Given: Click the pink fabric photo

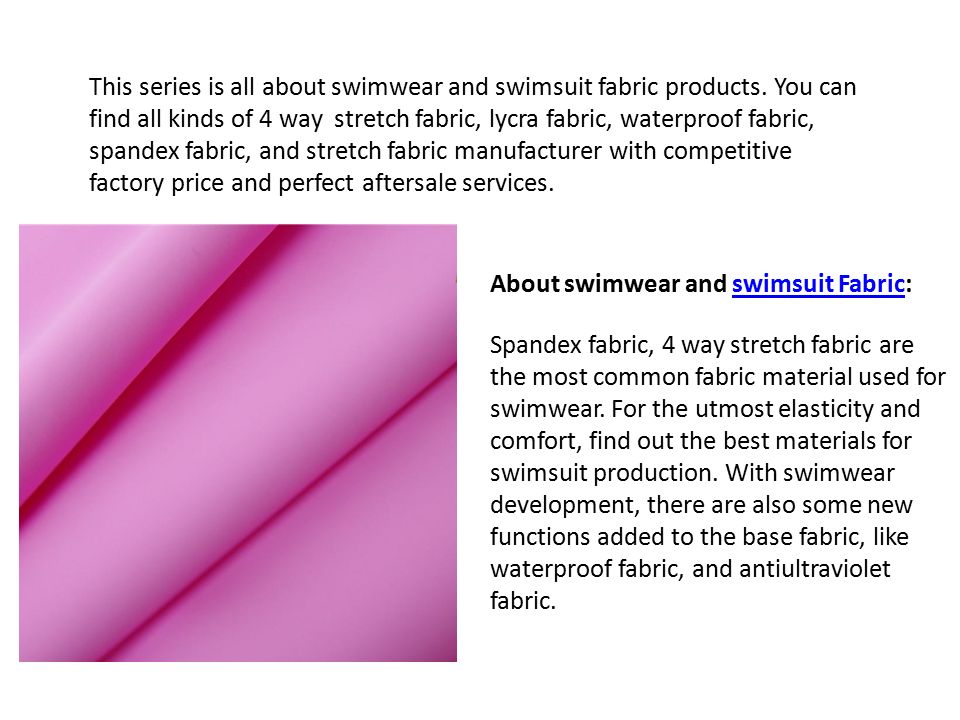Looking at the screenshot, I should 238,443.
